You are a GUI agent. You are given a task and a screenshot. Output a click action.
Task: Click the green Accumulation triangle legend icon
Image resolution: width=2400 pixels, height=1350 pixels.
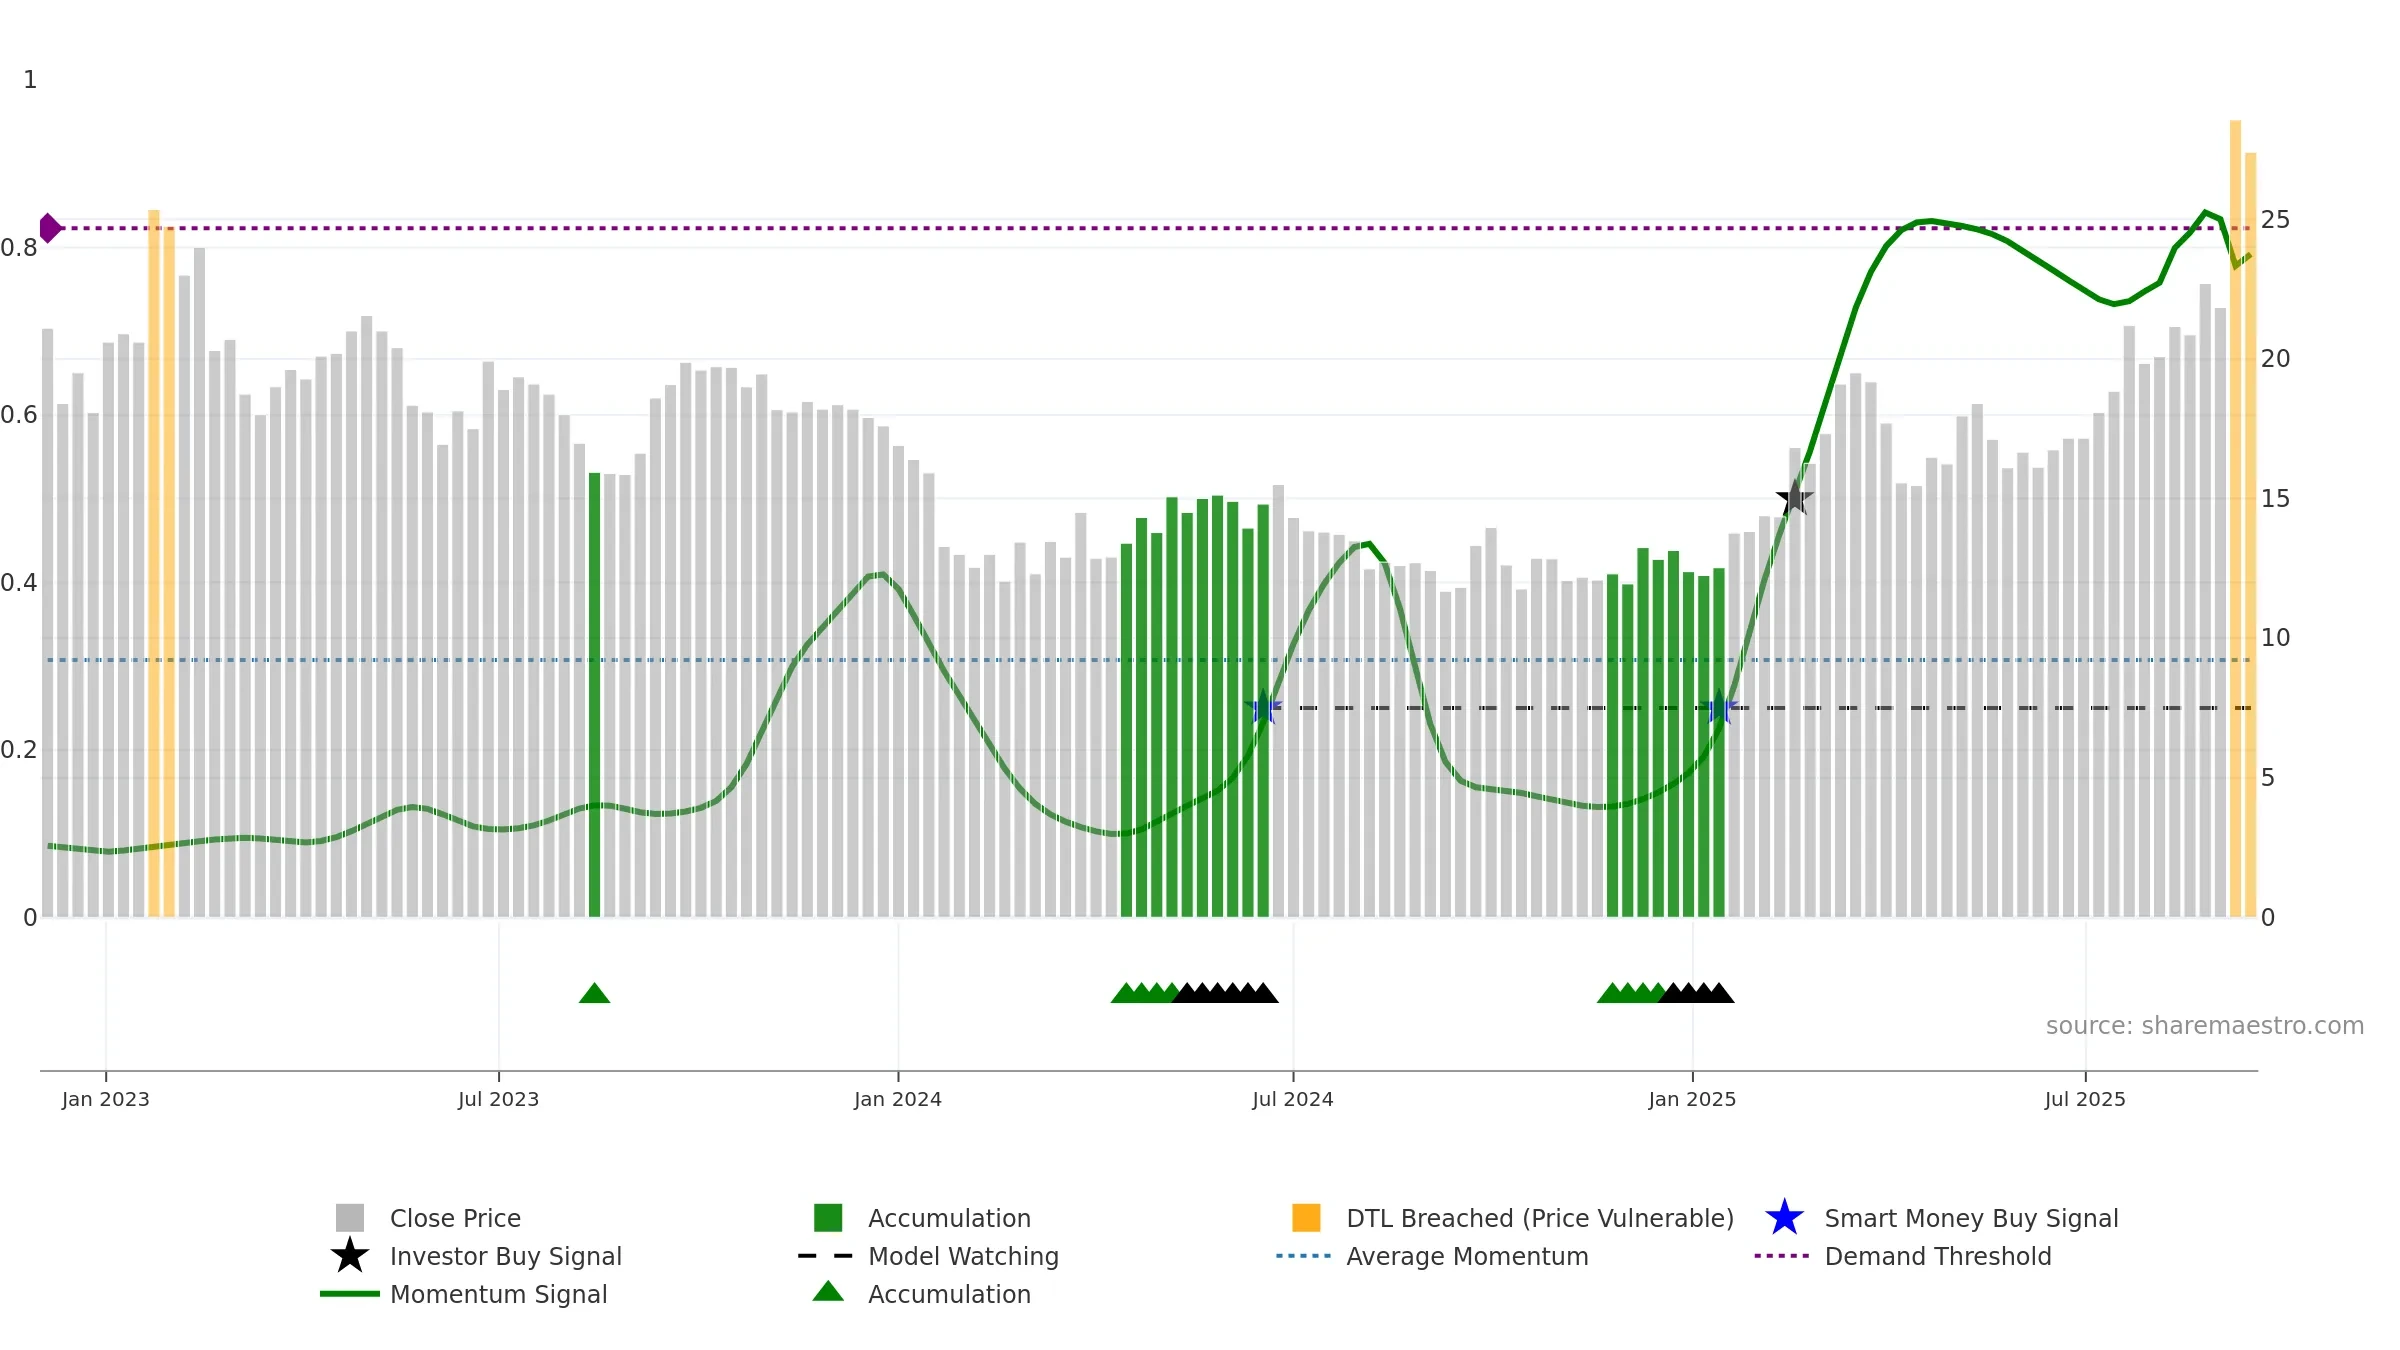[828, 1292]
